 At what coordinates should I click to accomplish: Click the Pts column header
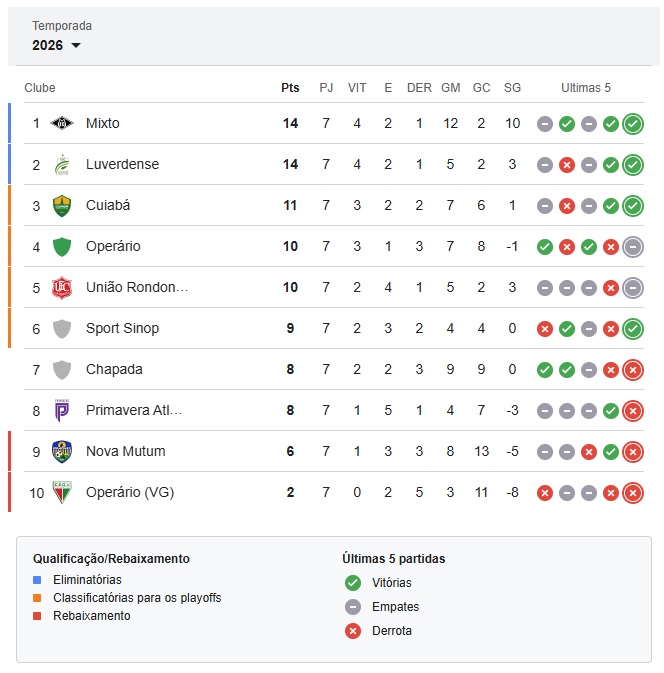(290, 88)
